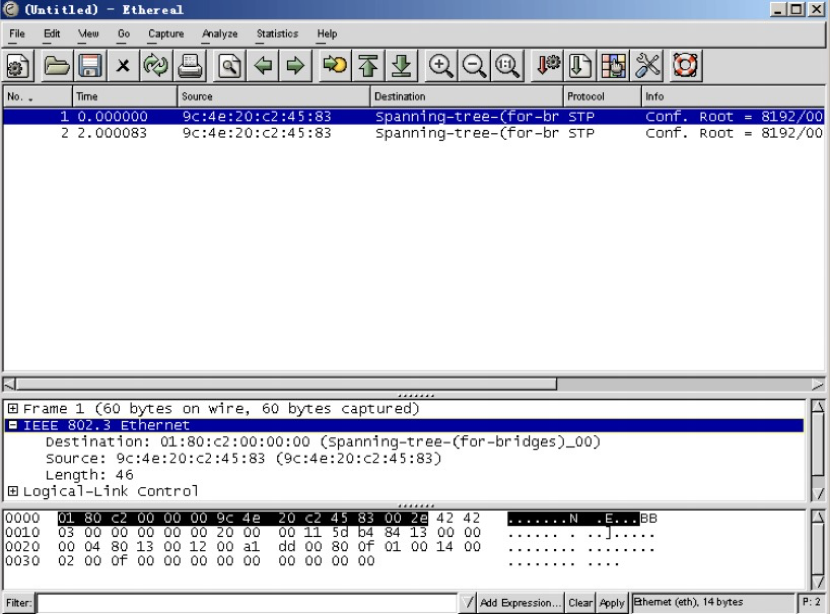Click hex pane scrollbar up arrow
This screenshot has height=614, width=830.
[818, 517]
